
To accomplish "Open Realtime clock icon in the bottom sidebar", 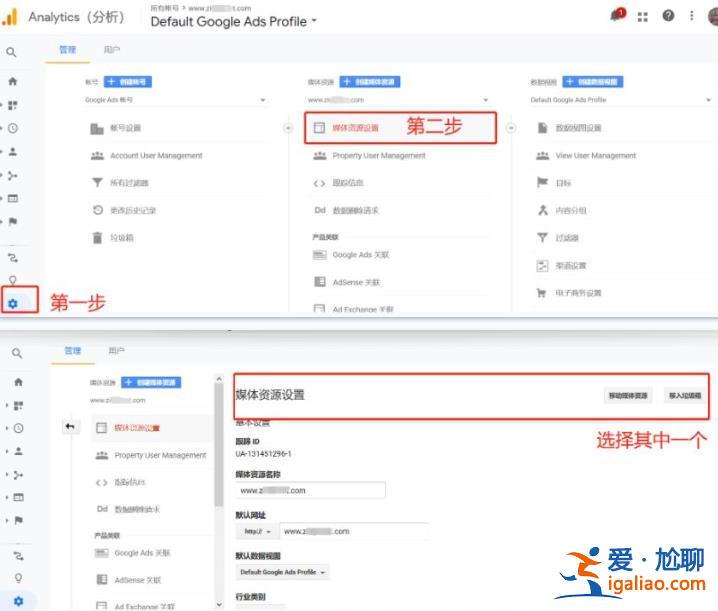I will pos(18,428).
